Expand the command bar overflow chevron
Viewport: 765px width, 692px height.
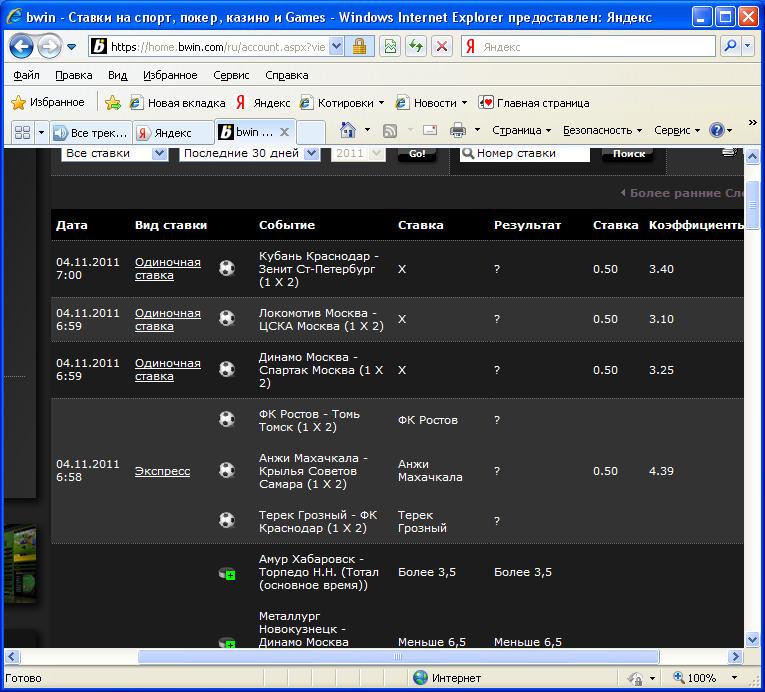tap(752, 122)
